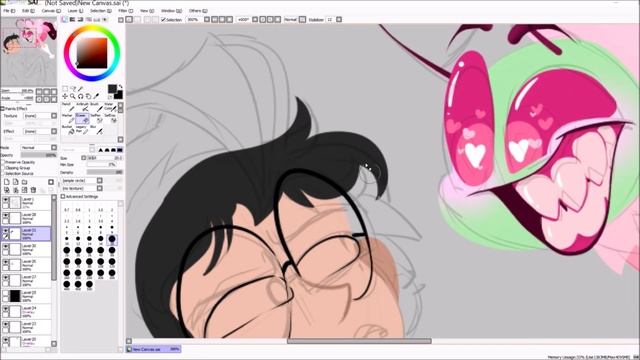Zoom in using top toolbar button

click(x=222, y=20)
